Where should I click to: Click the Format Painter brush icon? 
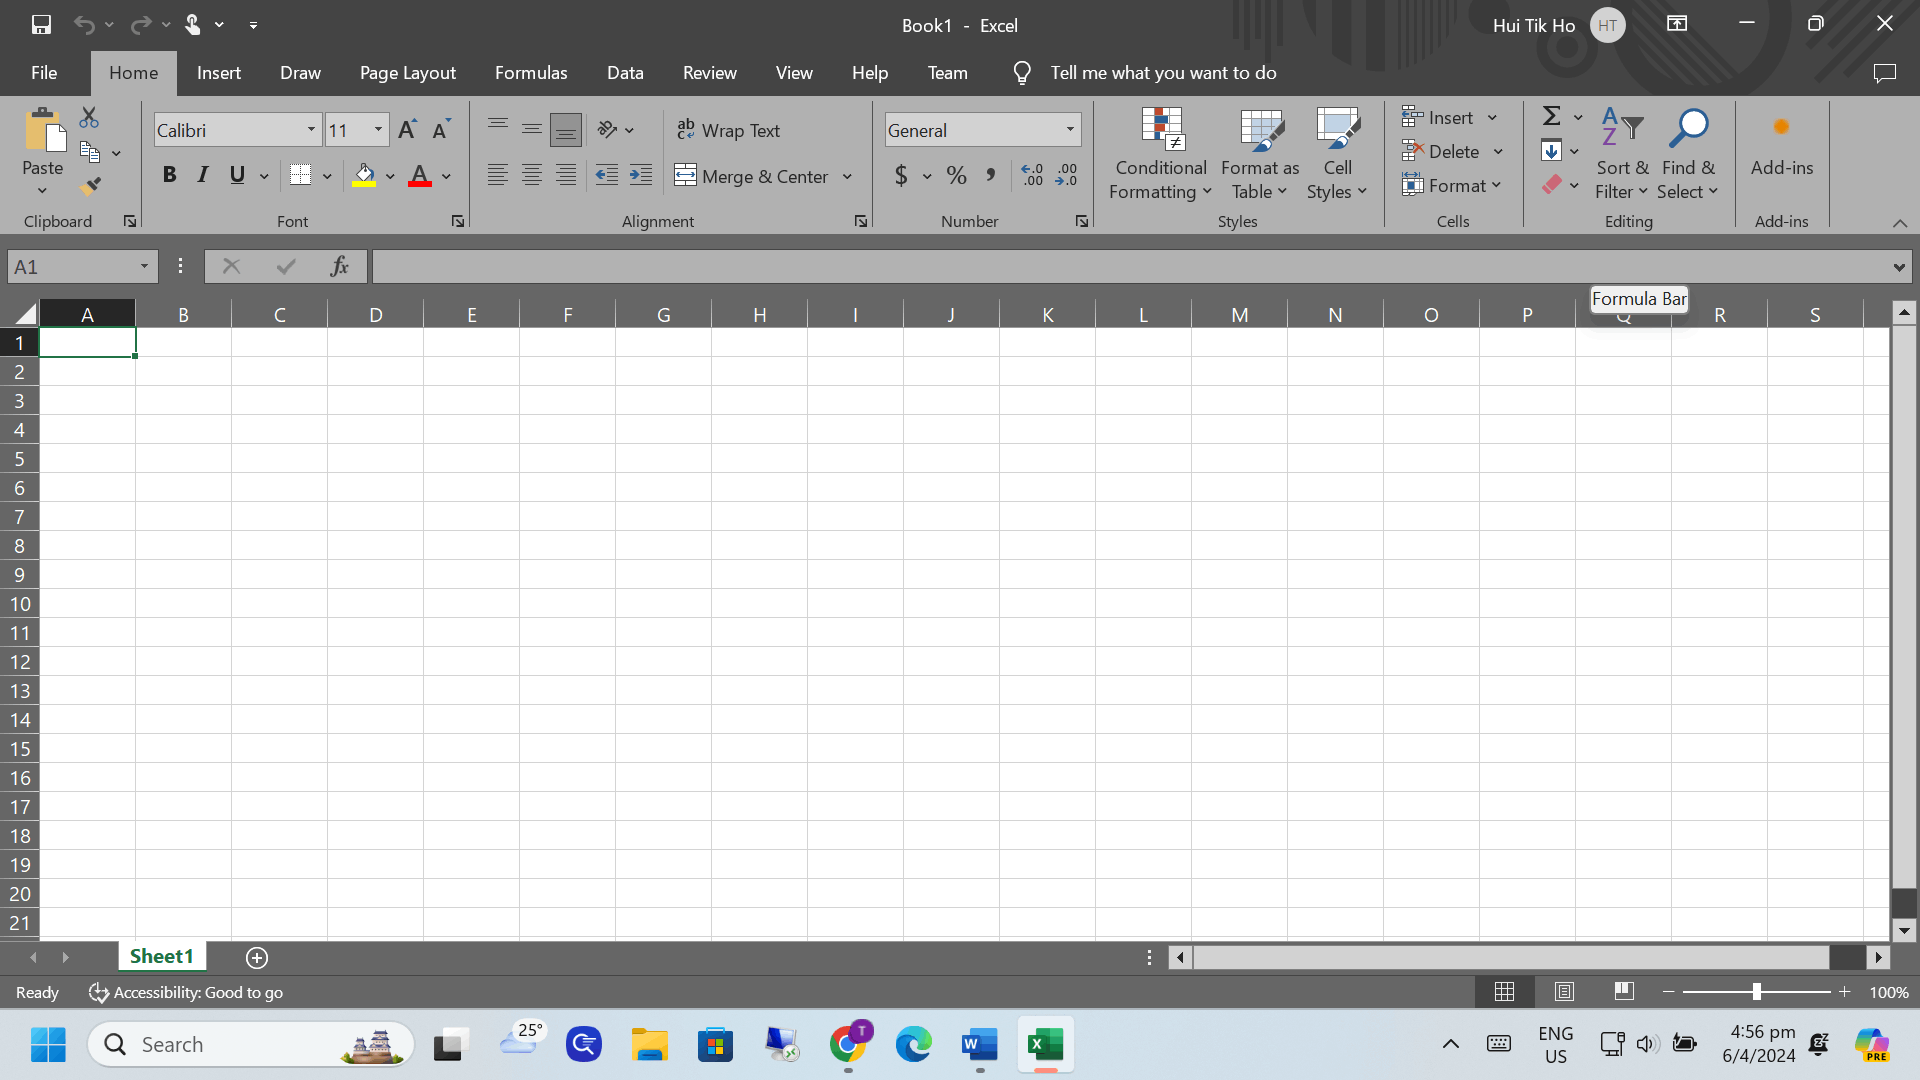[90, 186]
